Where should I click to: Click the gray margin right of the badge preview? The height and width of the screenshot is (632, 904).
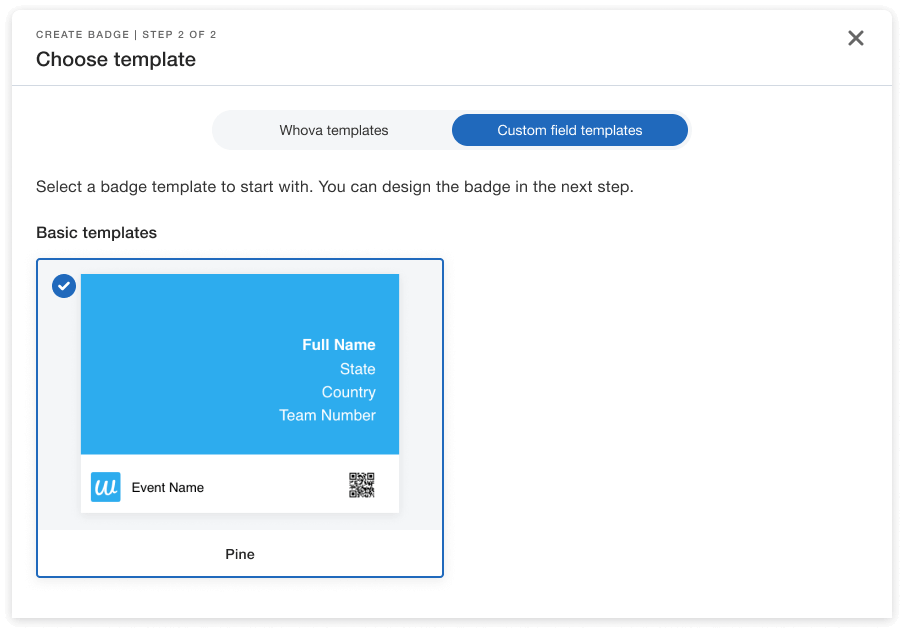point(420,400)
